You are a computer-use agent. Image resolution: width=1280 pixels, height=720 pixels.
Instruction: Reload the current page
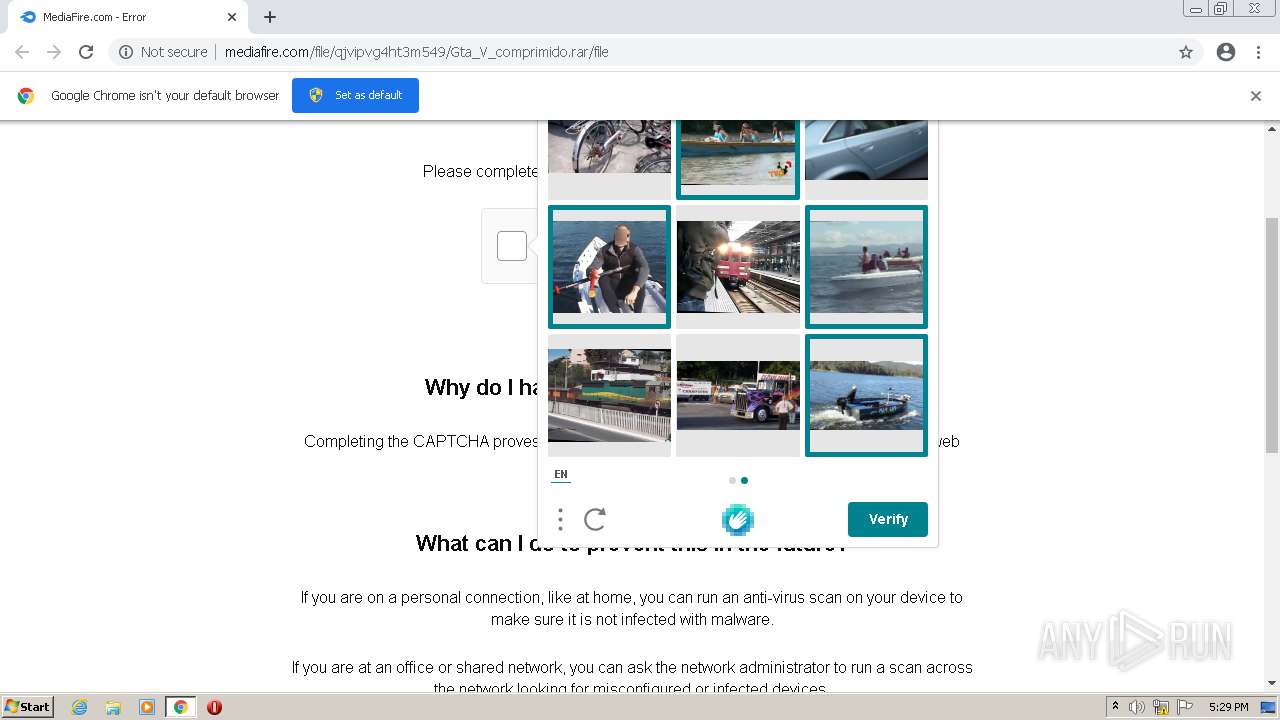tap(86, 52)
